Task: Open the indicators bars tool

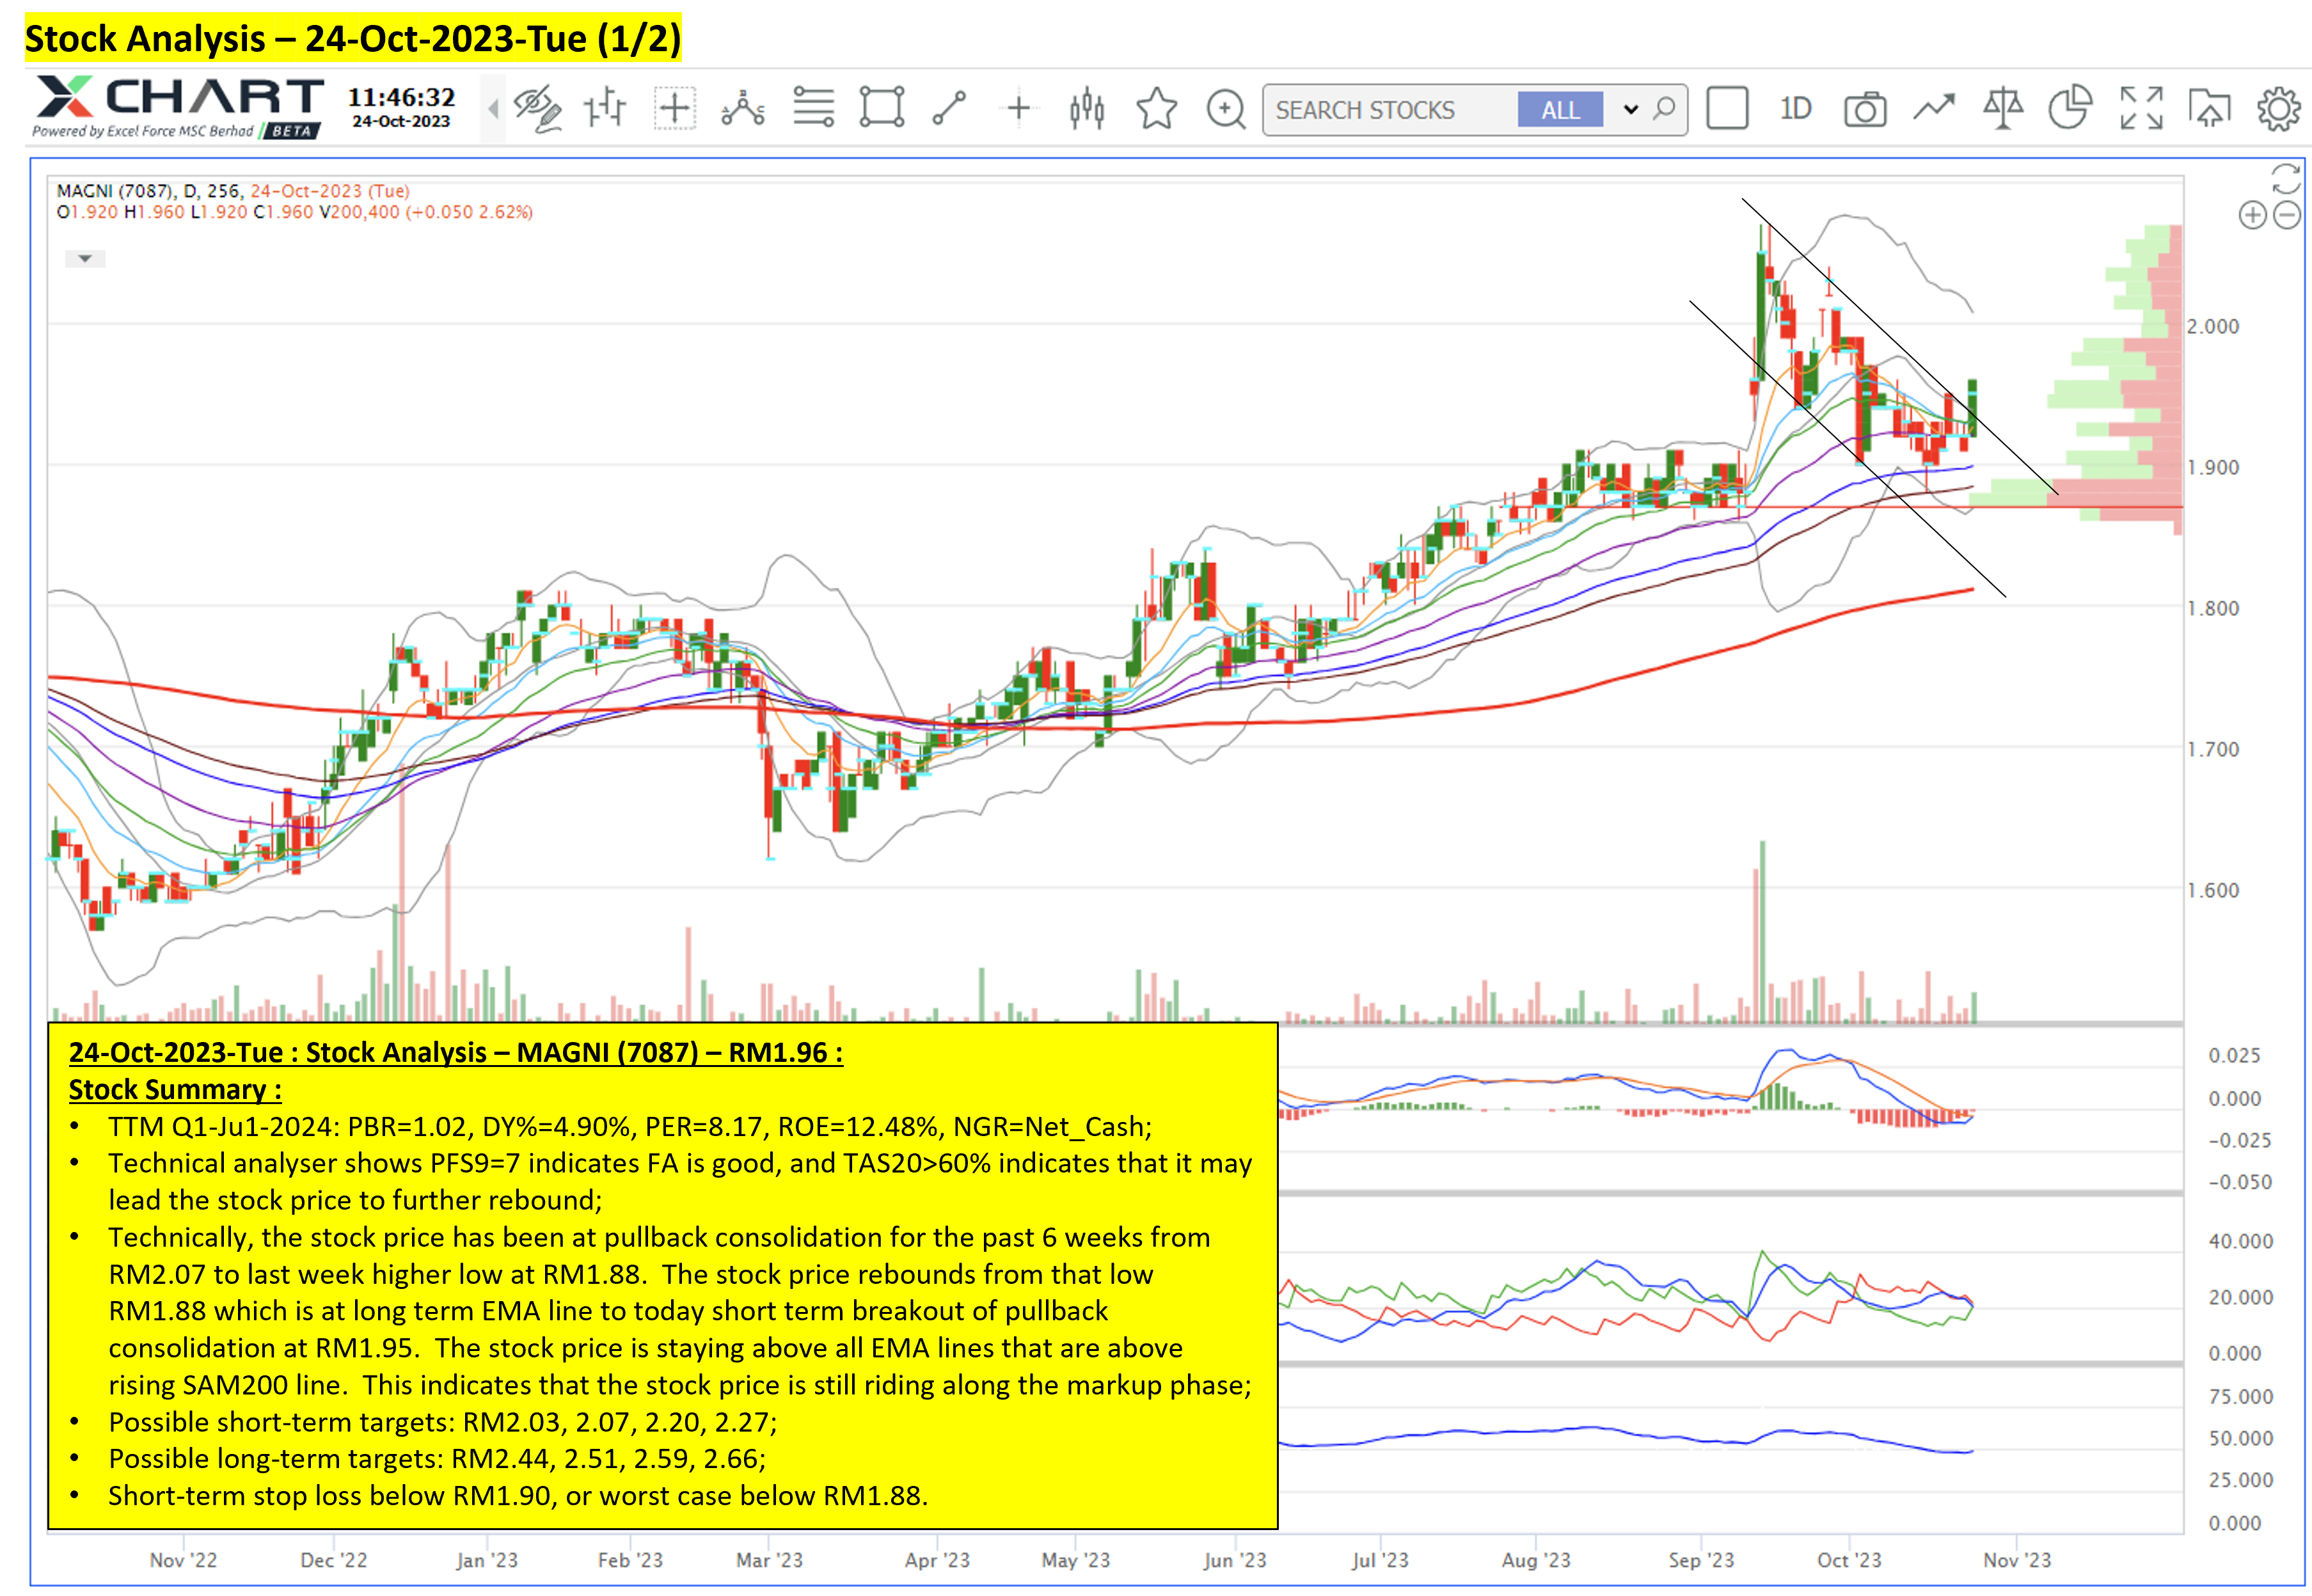Action: pos(605,108)
